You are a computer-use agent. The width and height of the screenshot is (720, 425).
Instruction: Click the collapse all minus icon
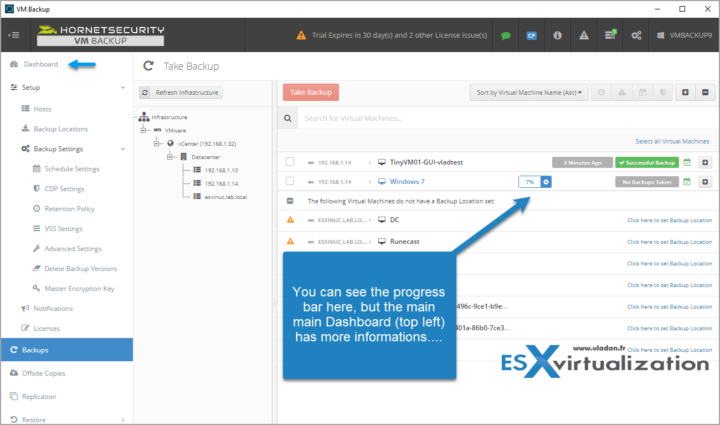coord(704,92)
